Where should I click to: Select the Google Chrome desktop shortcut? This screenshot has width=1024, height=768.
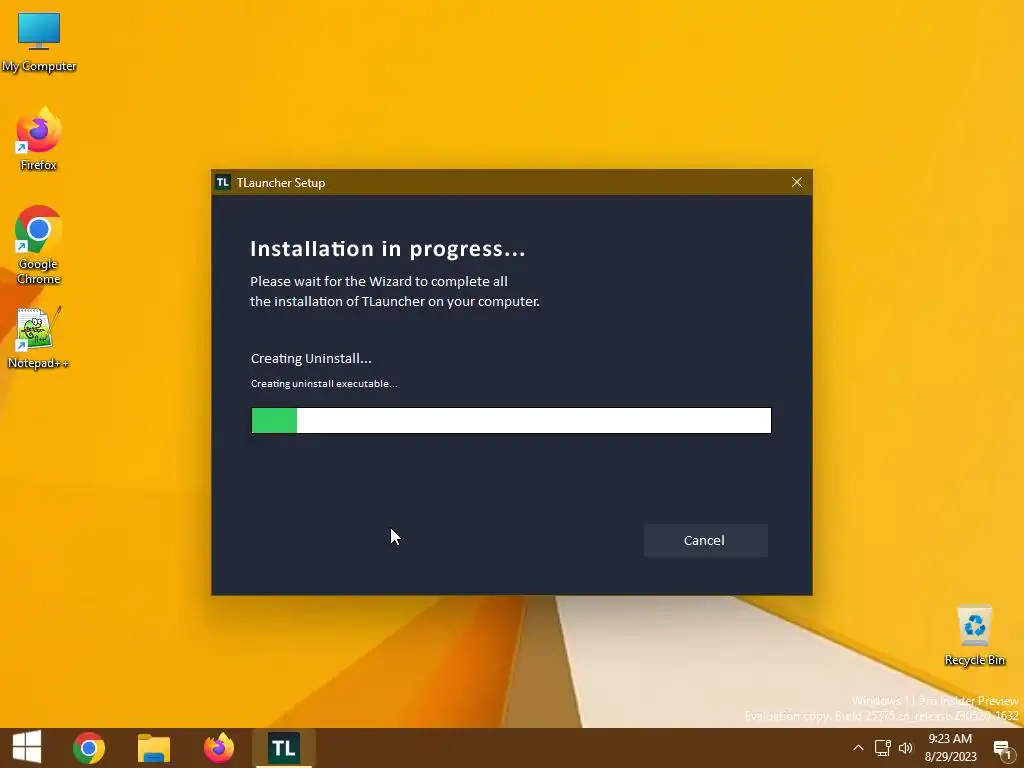click(39, 246)
